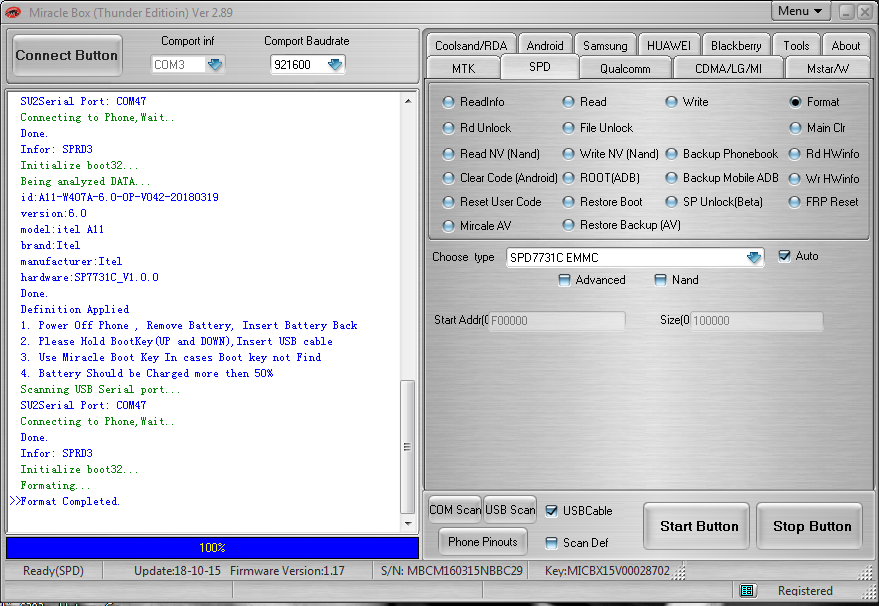Select Restore Backup (AV) option
This screenshot has height=606, width=879.
[622, 225]
